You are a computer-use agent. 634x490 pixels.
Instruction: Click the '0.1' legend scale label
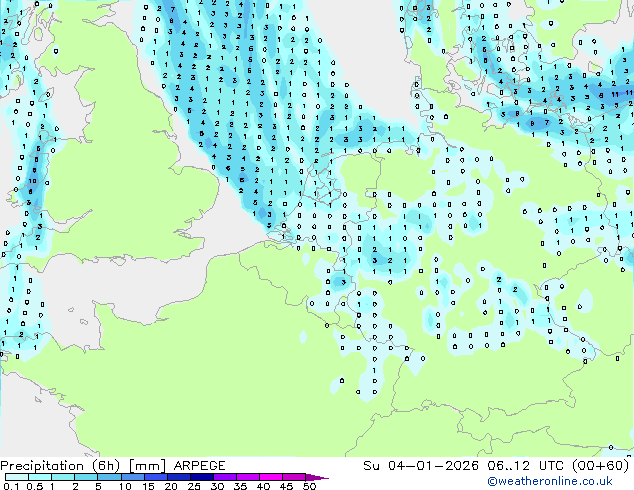tap(11, 486)
